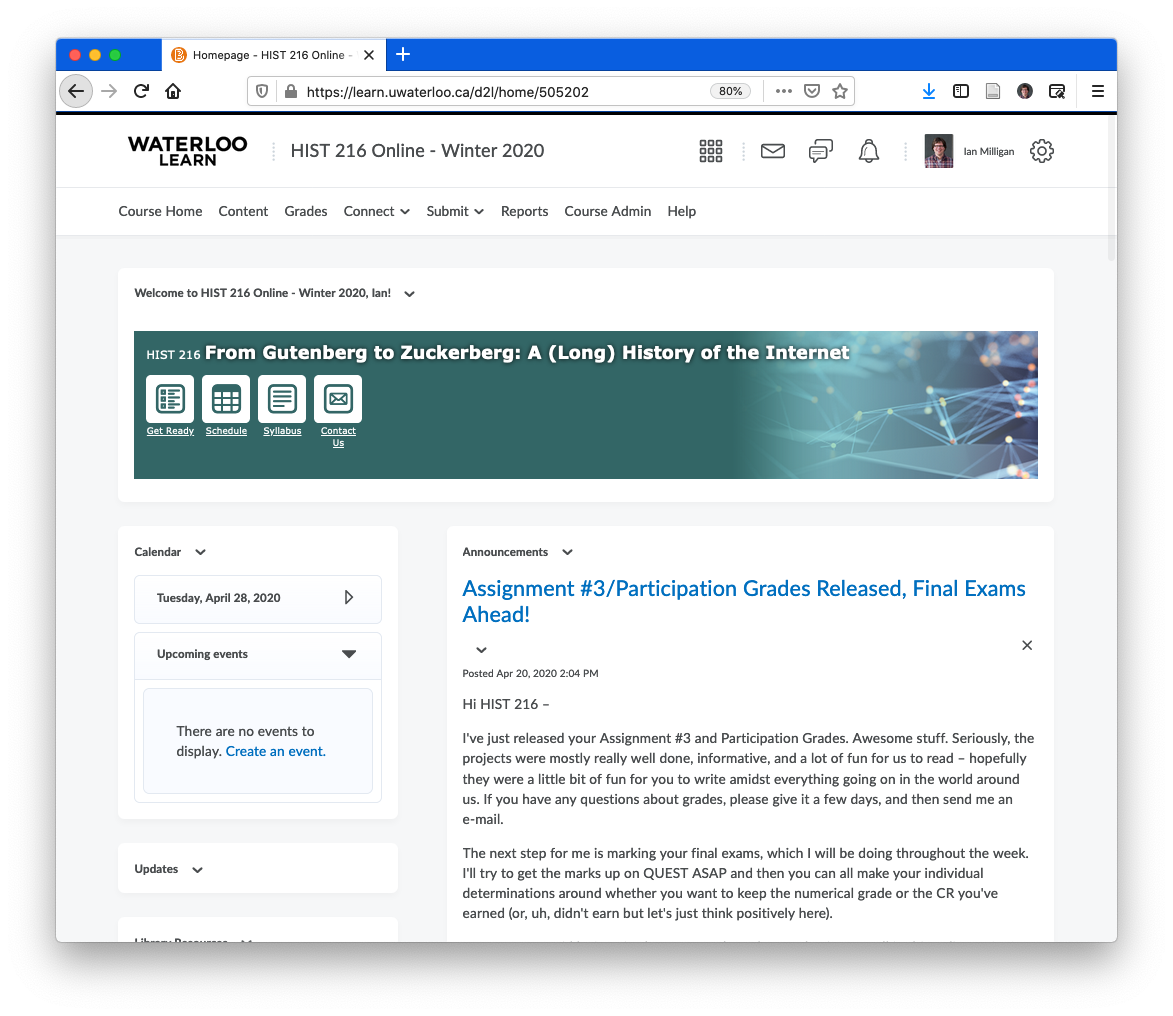Open Course Admin
1173x1016 pixels.
[x=607, y=212]
